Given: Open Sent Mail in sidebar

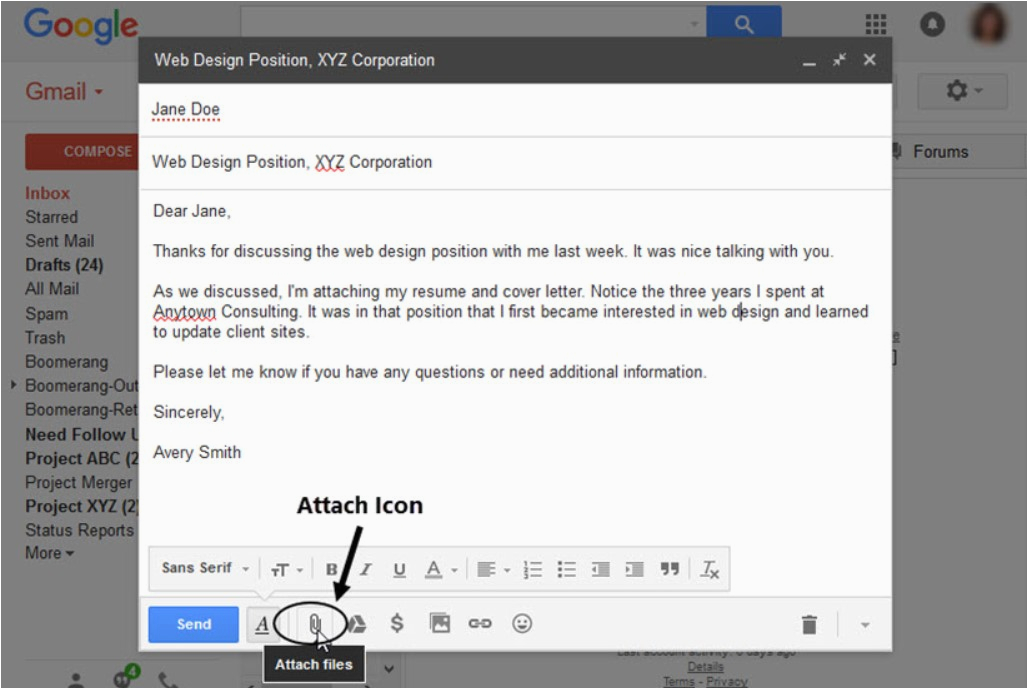Looking at the screenshot, I should 59,241.
